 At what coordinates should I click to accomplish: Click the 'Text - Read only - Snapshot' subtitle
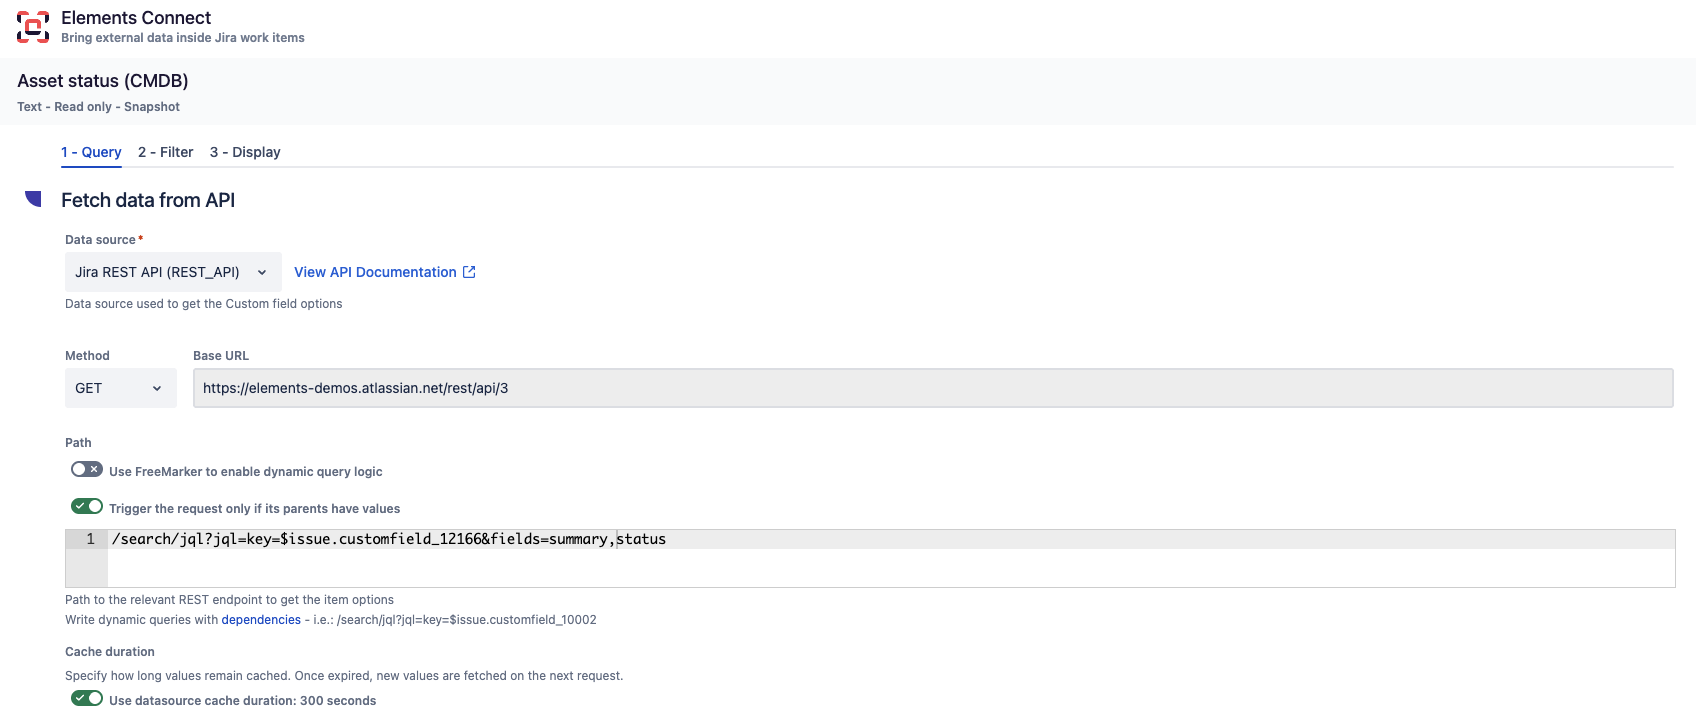99,107
